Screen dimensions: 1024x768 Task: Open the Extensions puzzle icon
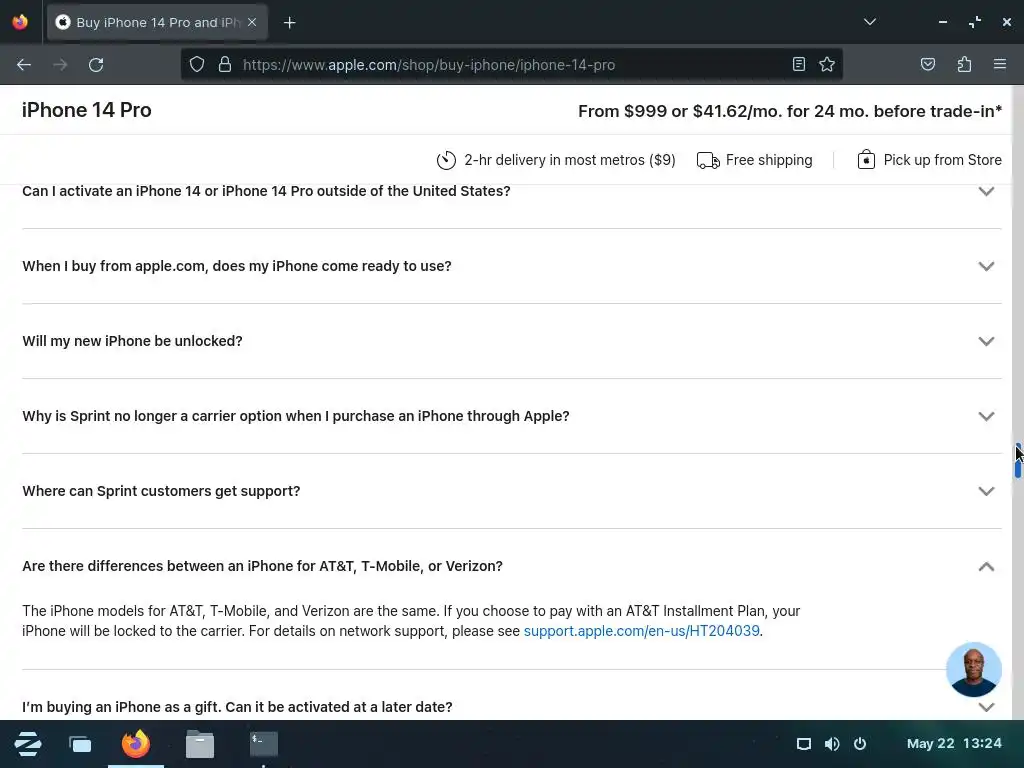pos(964,64)
